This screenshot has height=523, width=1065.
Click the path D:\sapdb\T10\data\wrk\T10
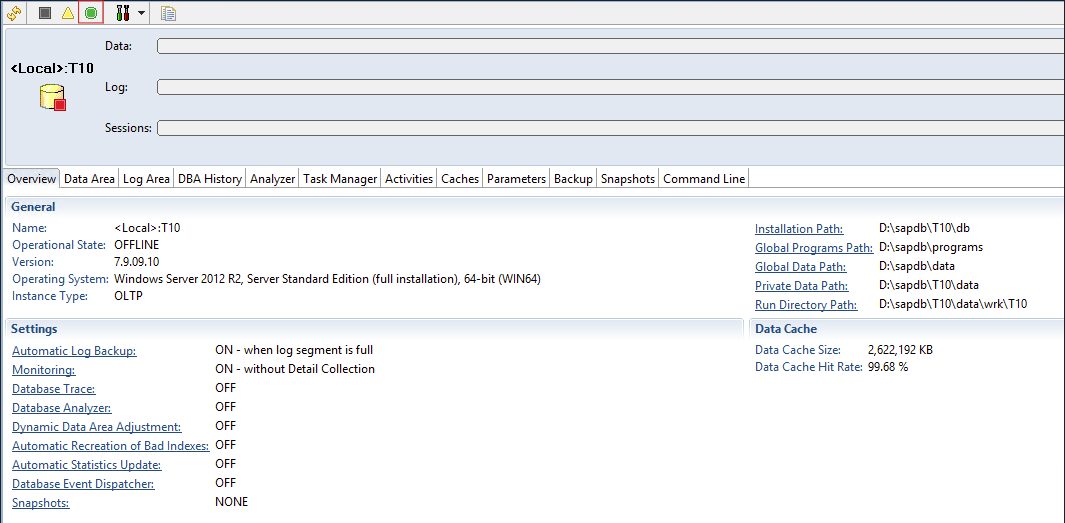coord(953,304)
